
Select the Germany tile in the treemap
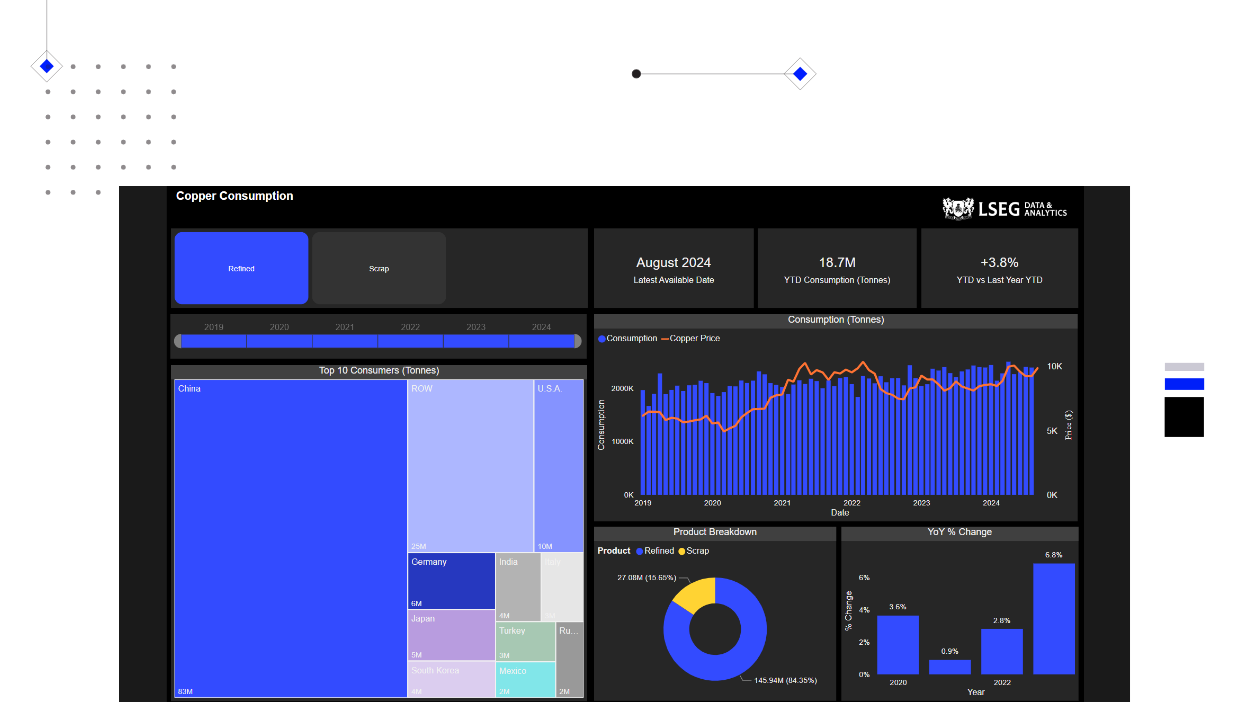[x=450, y=581]
